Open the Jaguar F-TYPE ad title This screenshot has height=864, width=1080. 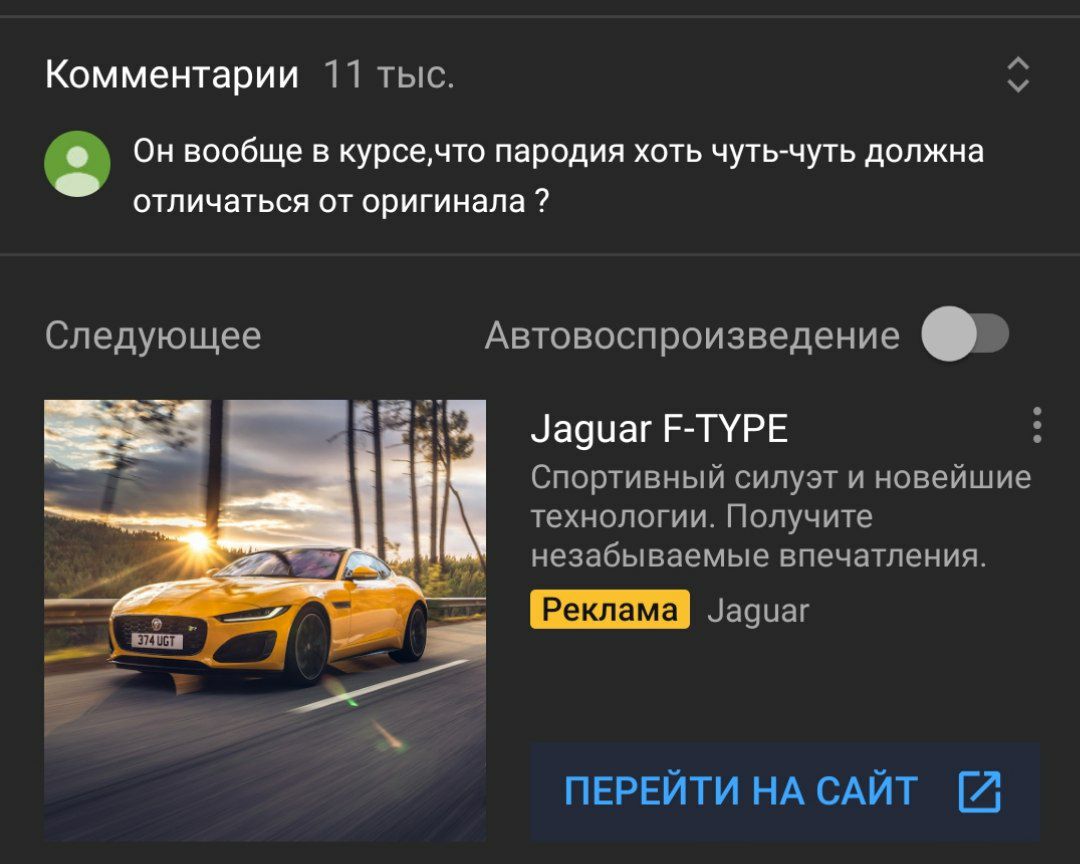[659, 429]
